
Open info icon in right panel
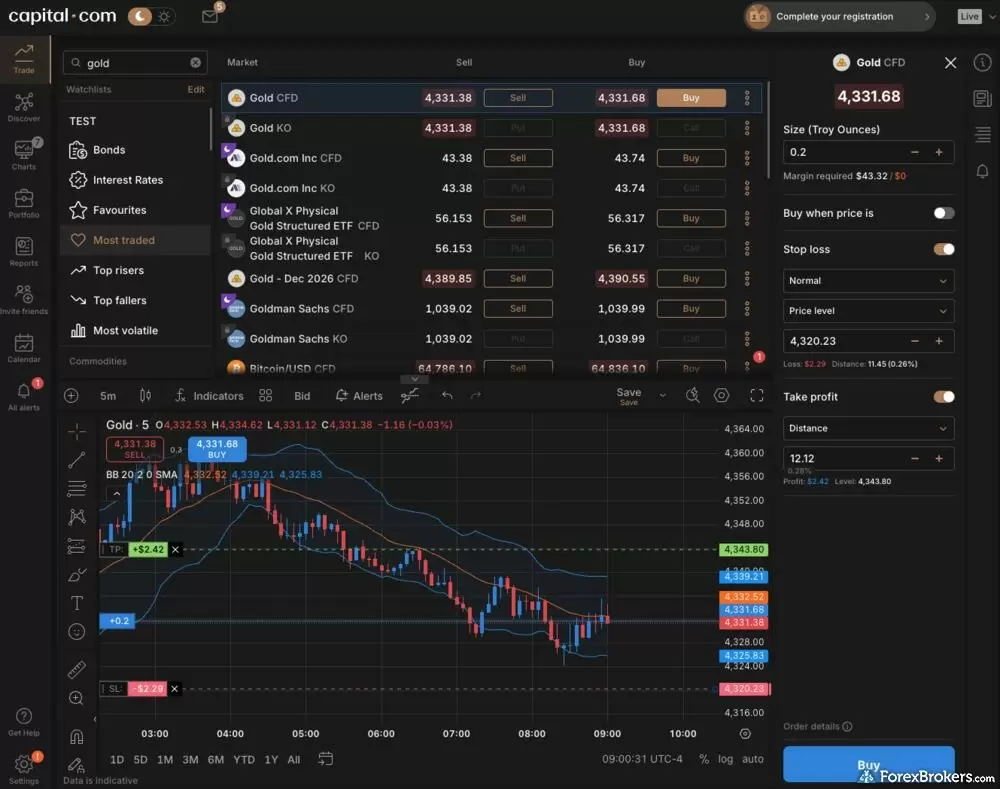(x=982, y=63)
